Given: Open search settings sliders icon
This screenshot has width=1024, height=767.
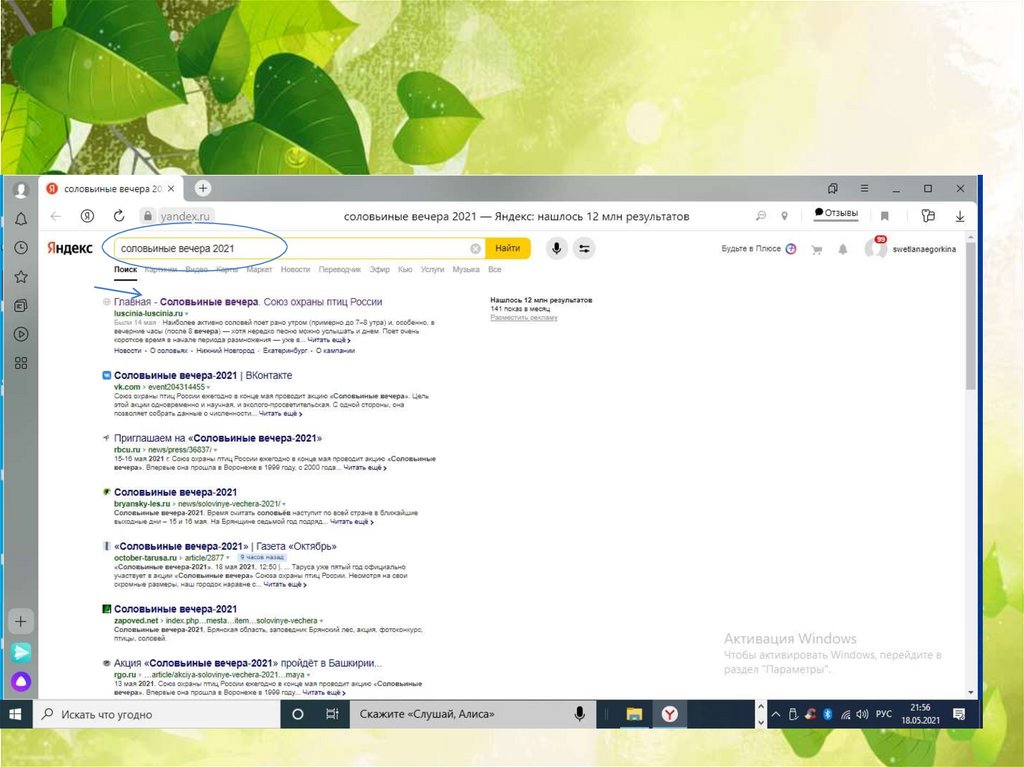Looking at the screenshot, I should click(584, 248).
